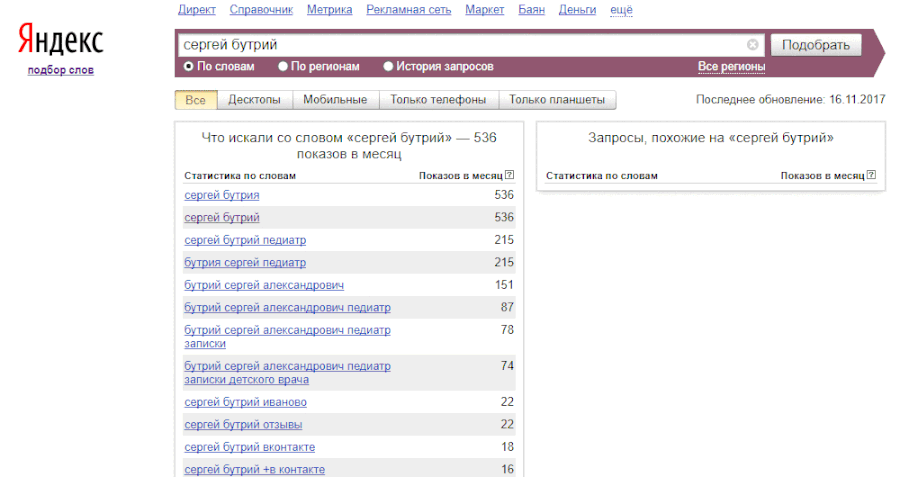This screenshot has height=477, width=900.
Task: Switch to the 'Только планшеты' tab
Action: coord(557,100)
